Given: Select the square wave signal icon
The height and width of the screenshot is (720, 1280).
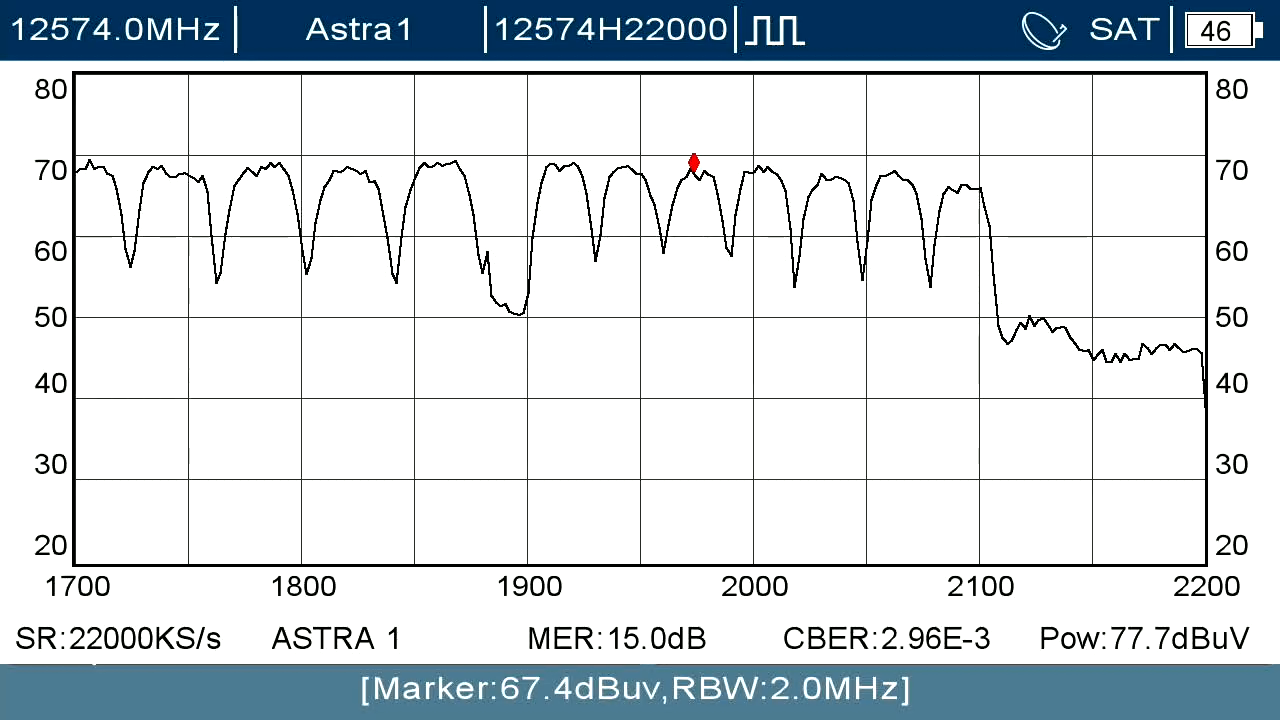Looking at the screenshot, I should tap(774, 30).
